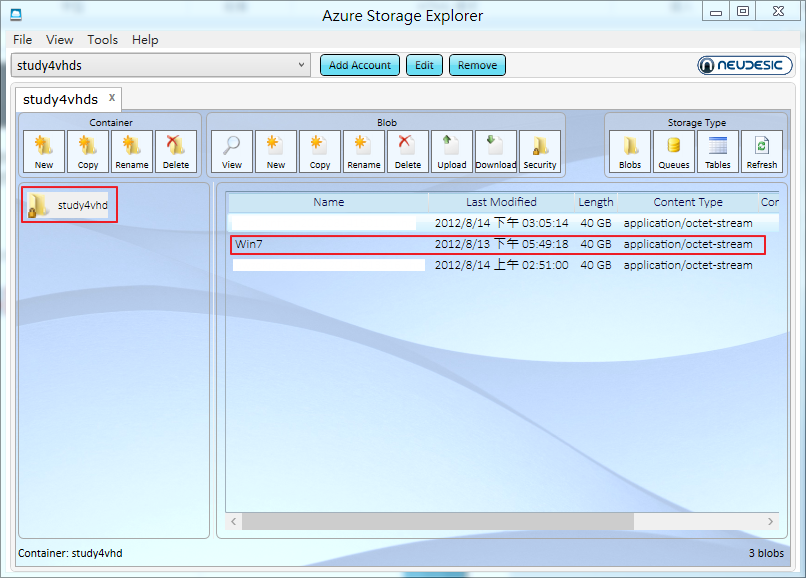View the selected blob
Viewport: 806px width, 578px height.
(232, 151)
